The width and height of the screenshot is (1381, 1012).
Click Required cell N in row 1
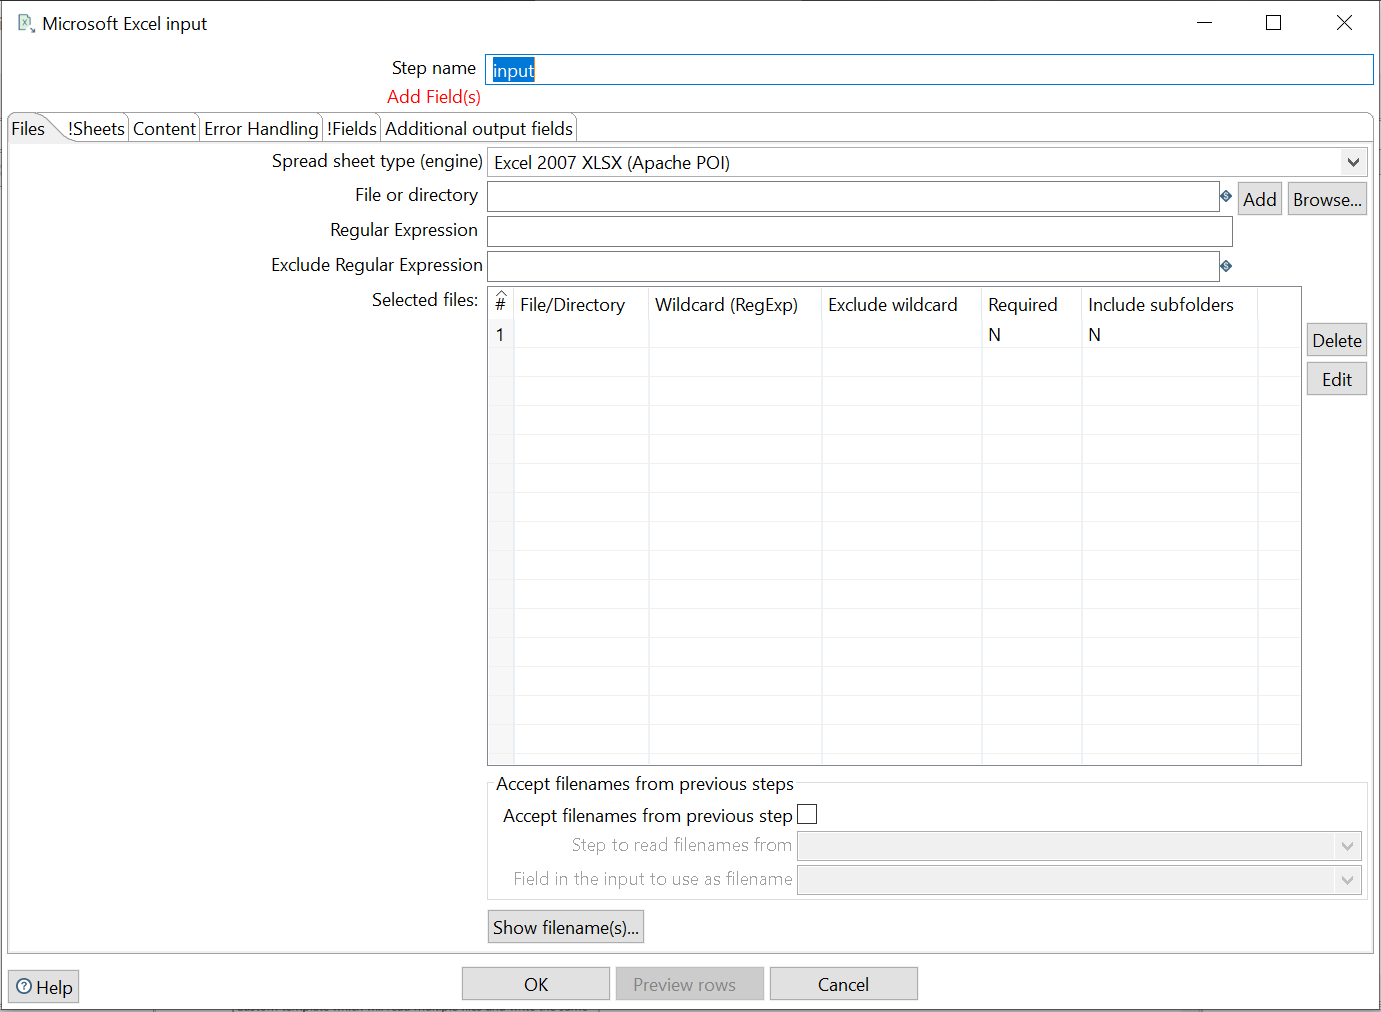tap(1031, 335)
